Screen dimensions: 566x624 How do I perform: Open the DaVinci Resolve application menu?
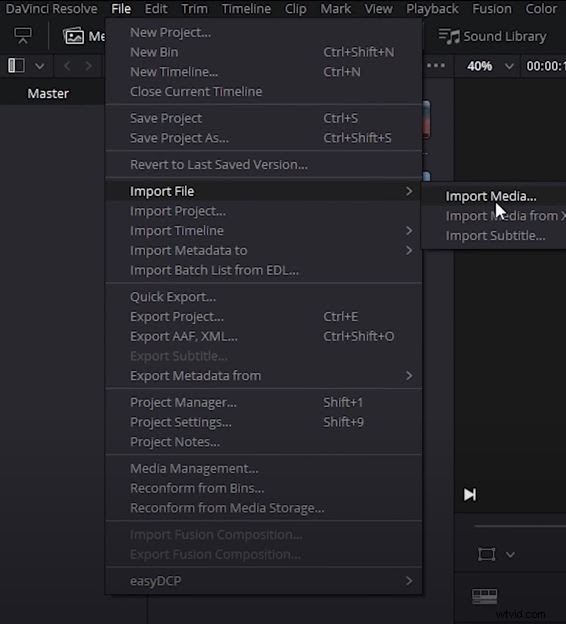51,8
